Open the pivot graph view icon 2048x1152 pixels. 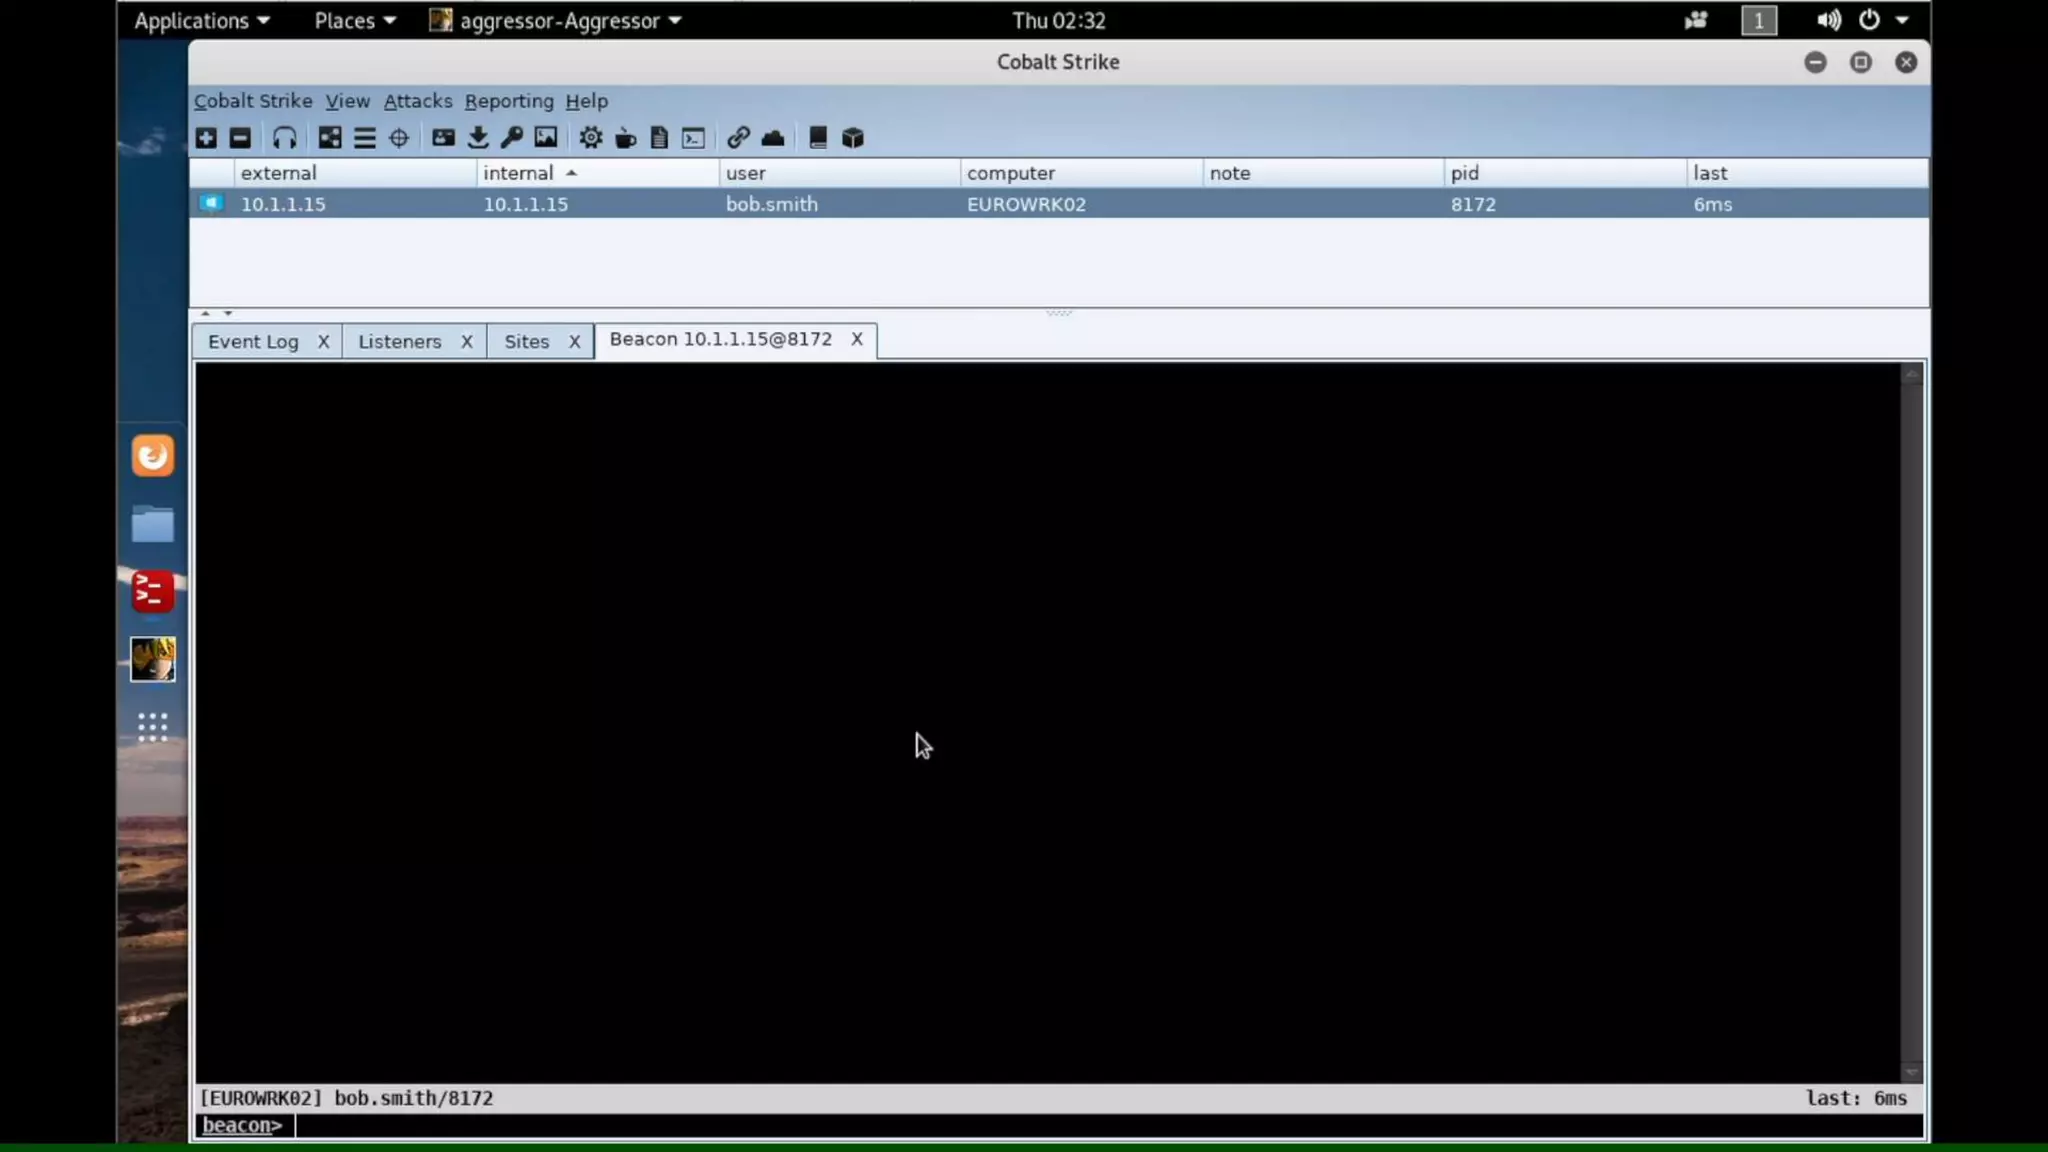(x=329, y=138)
